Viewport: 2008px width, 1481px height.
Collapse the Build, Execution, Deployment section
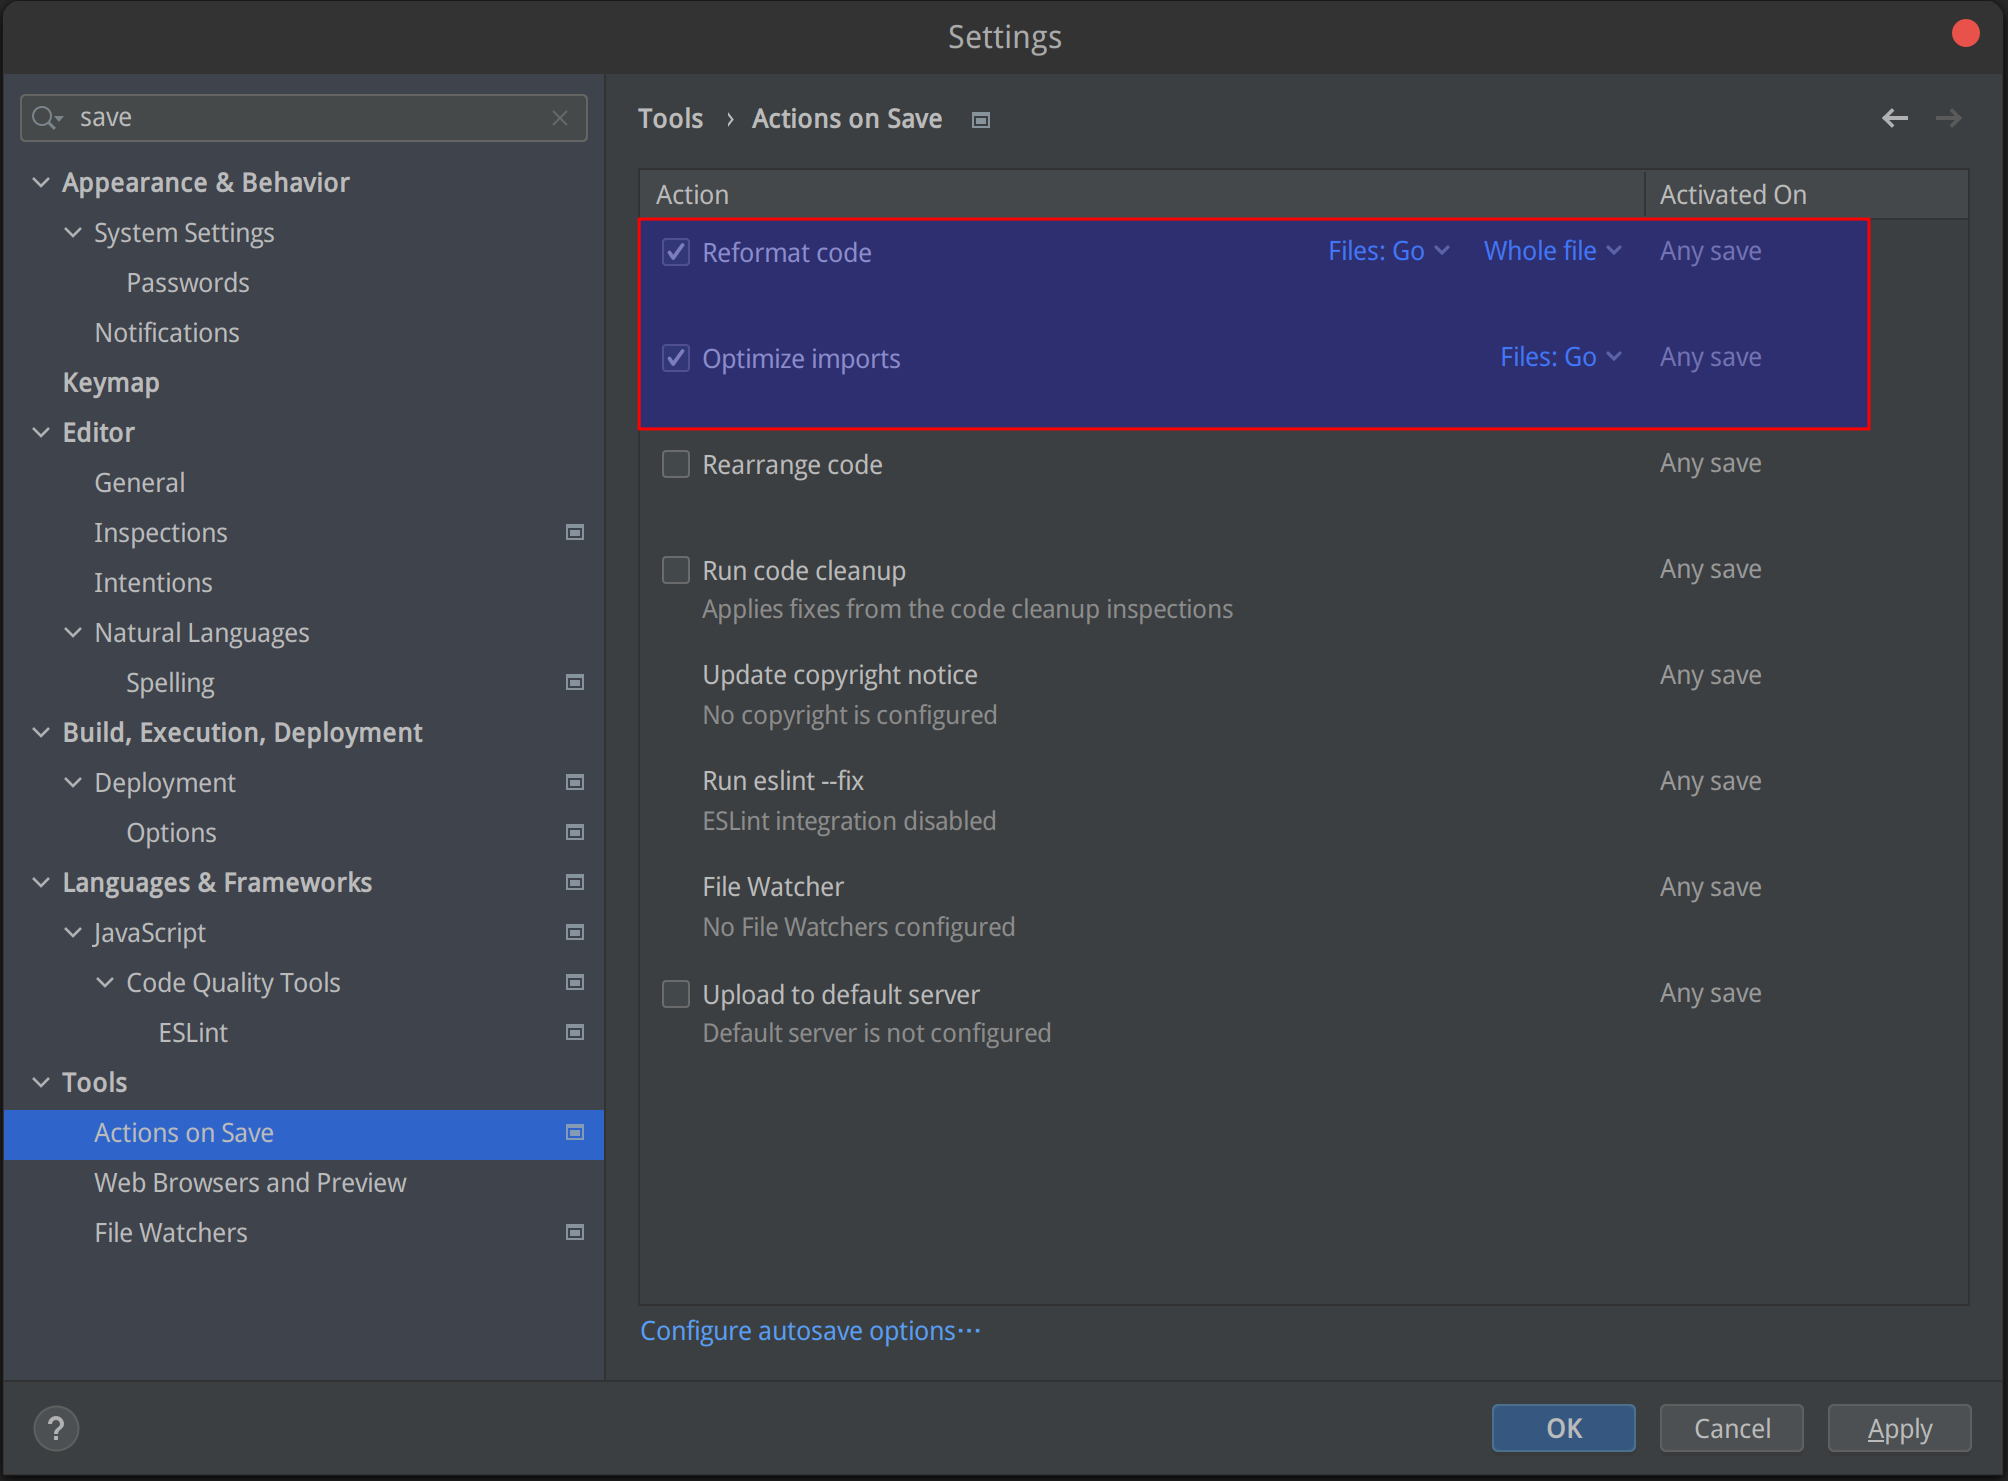41,732
